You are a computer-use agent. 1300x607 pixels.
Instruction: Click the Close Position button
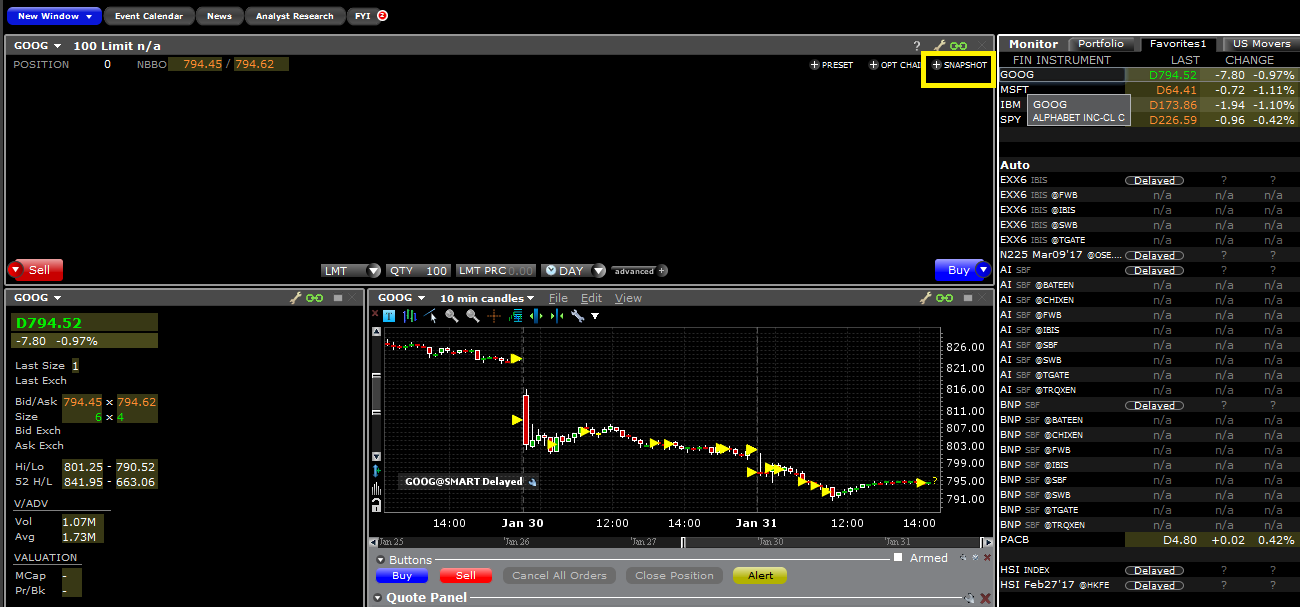pyautogui.click(x=675, y=576)
